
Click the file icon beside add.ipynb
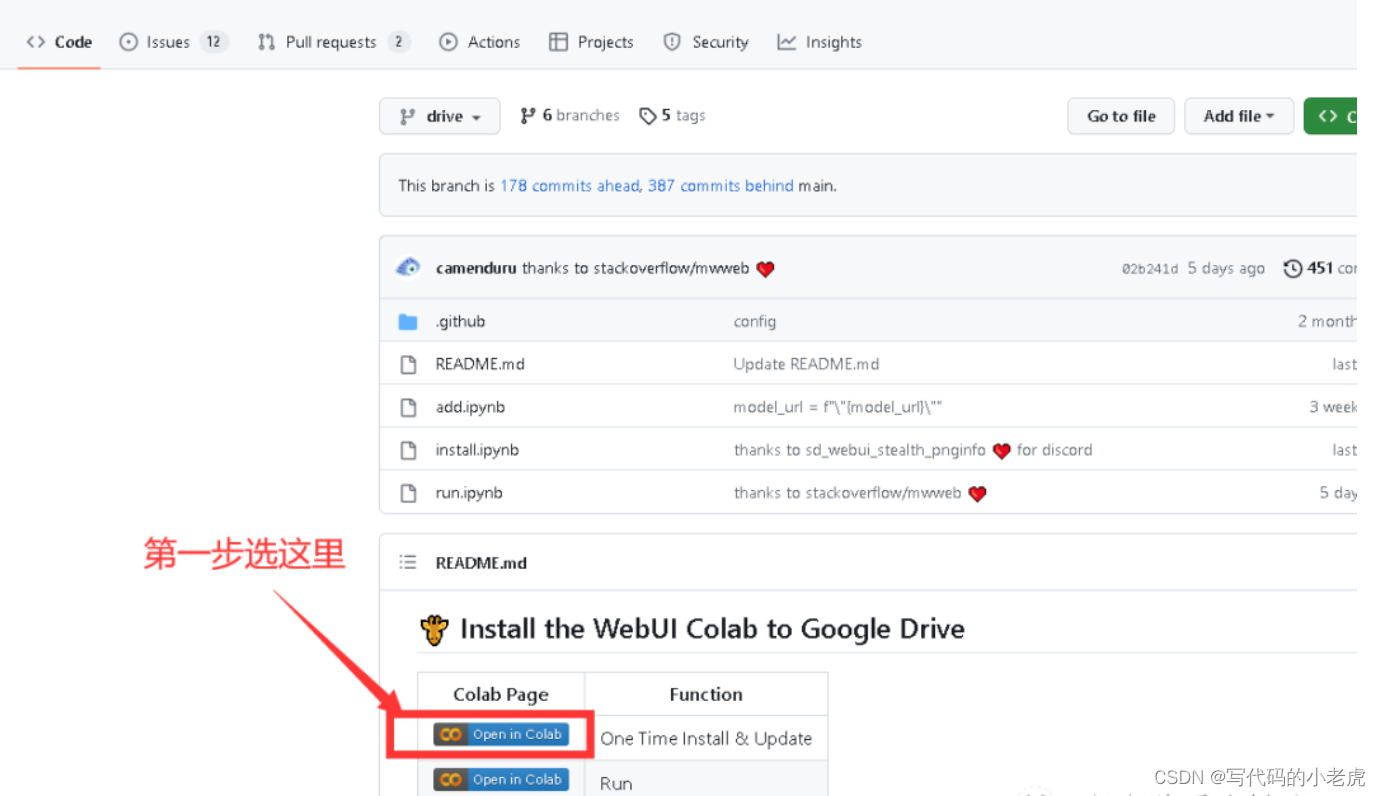tap(408, 407)
